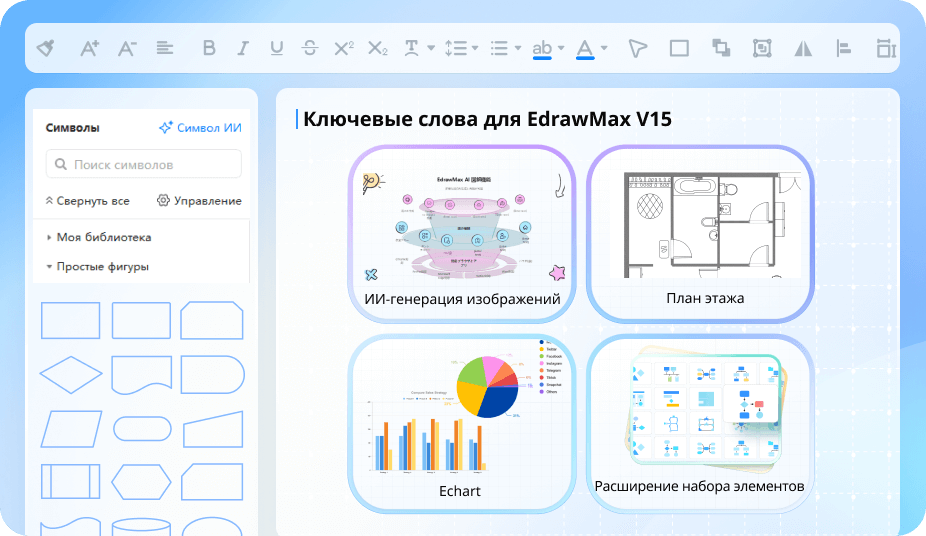Click the Символы panel title

(72, 128)
